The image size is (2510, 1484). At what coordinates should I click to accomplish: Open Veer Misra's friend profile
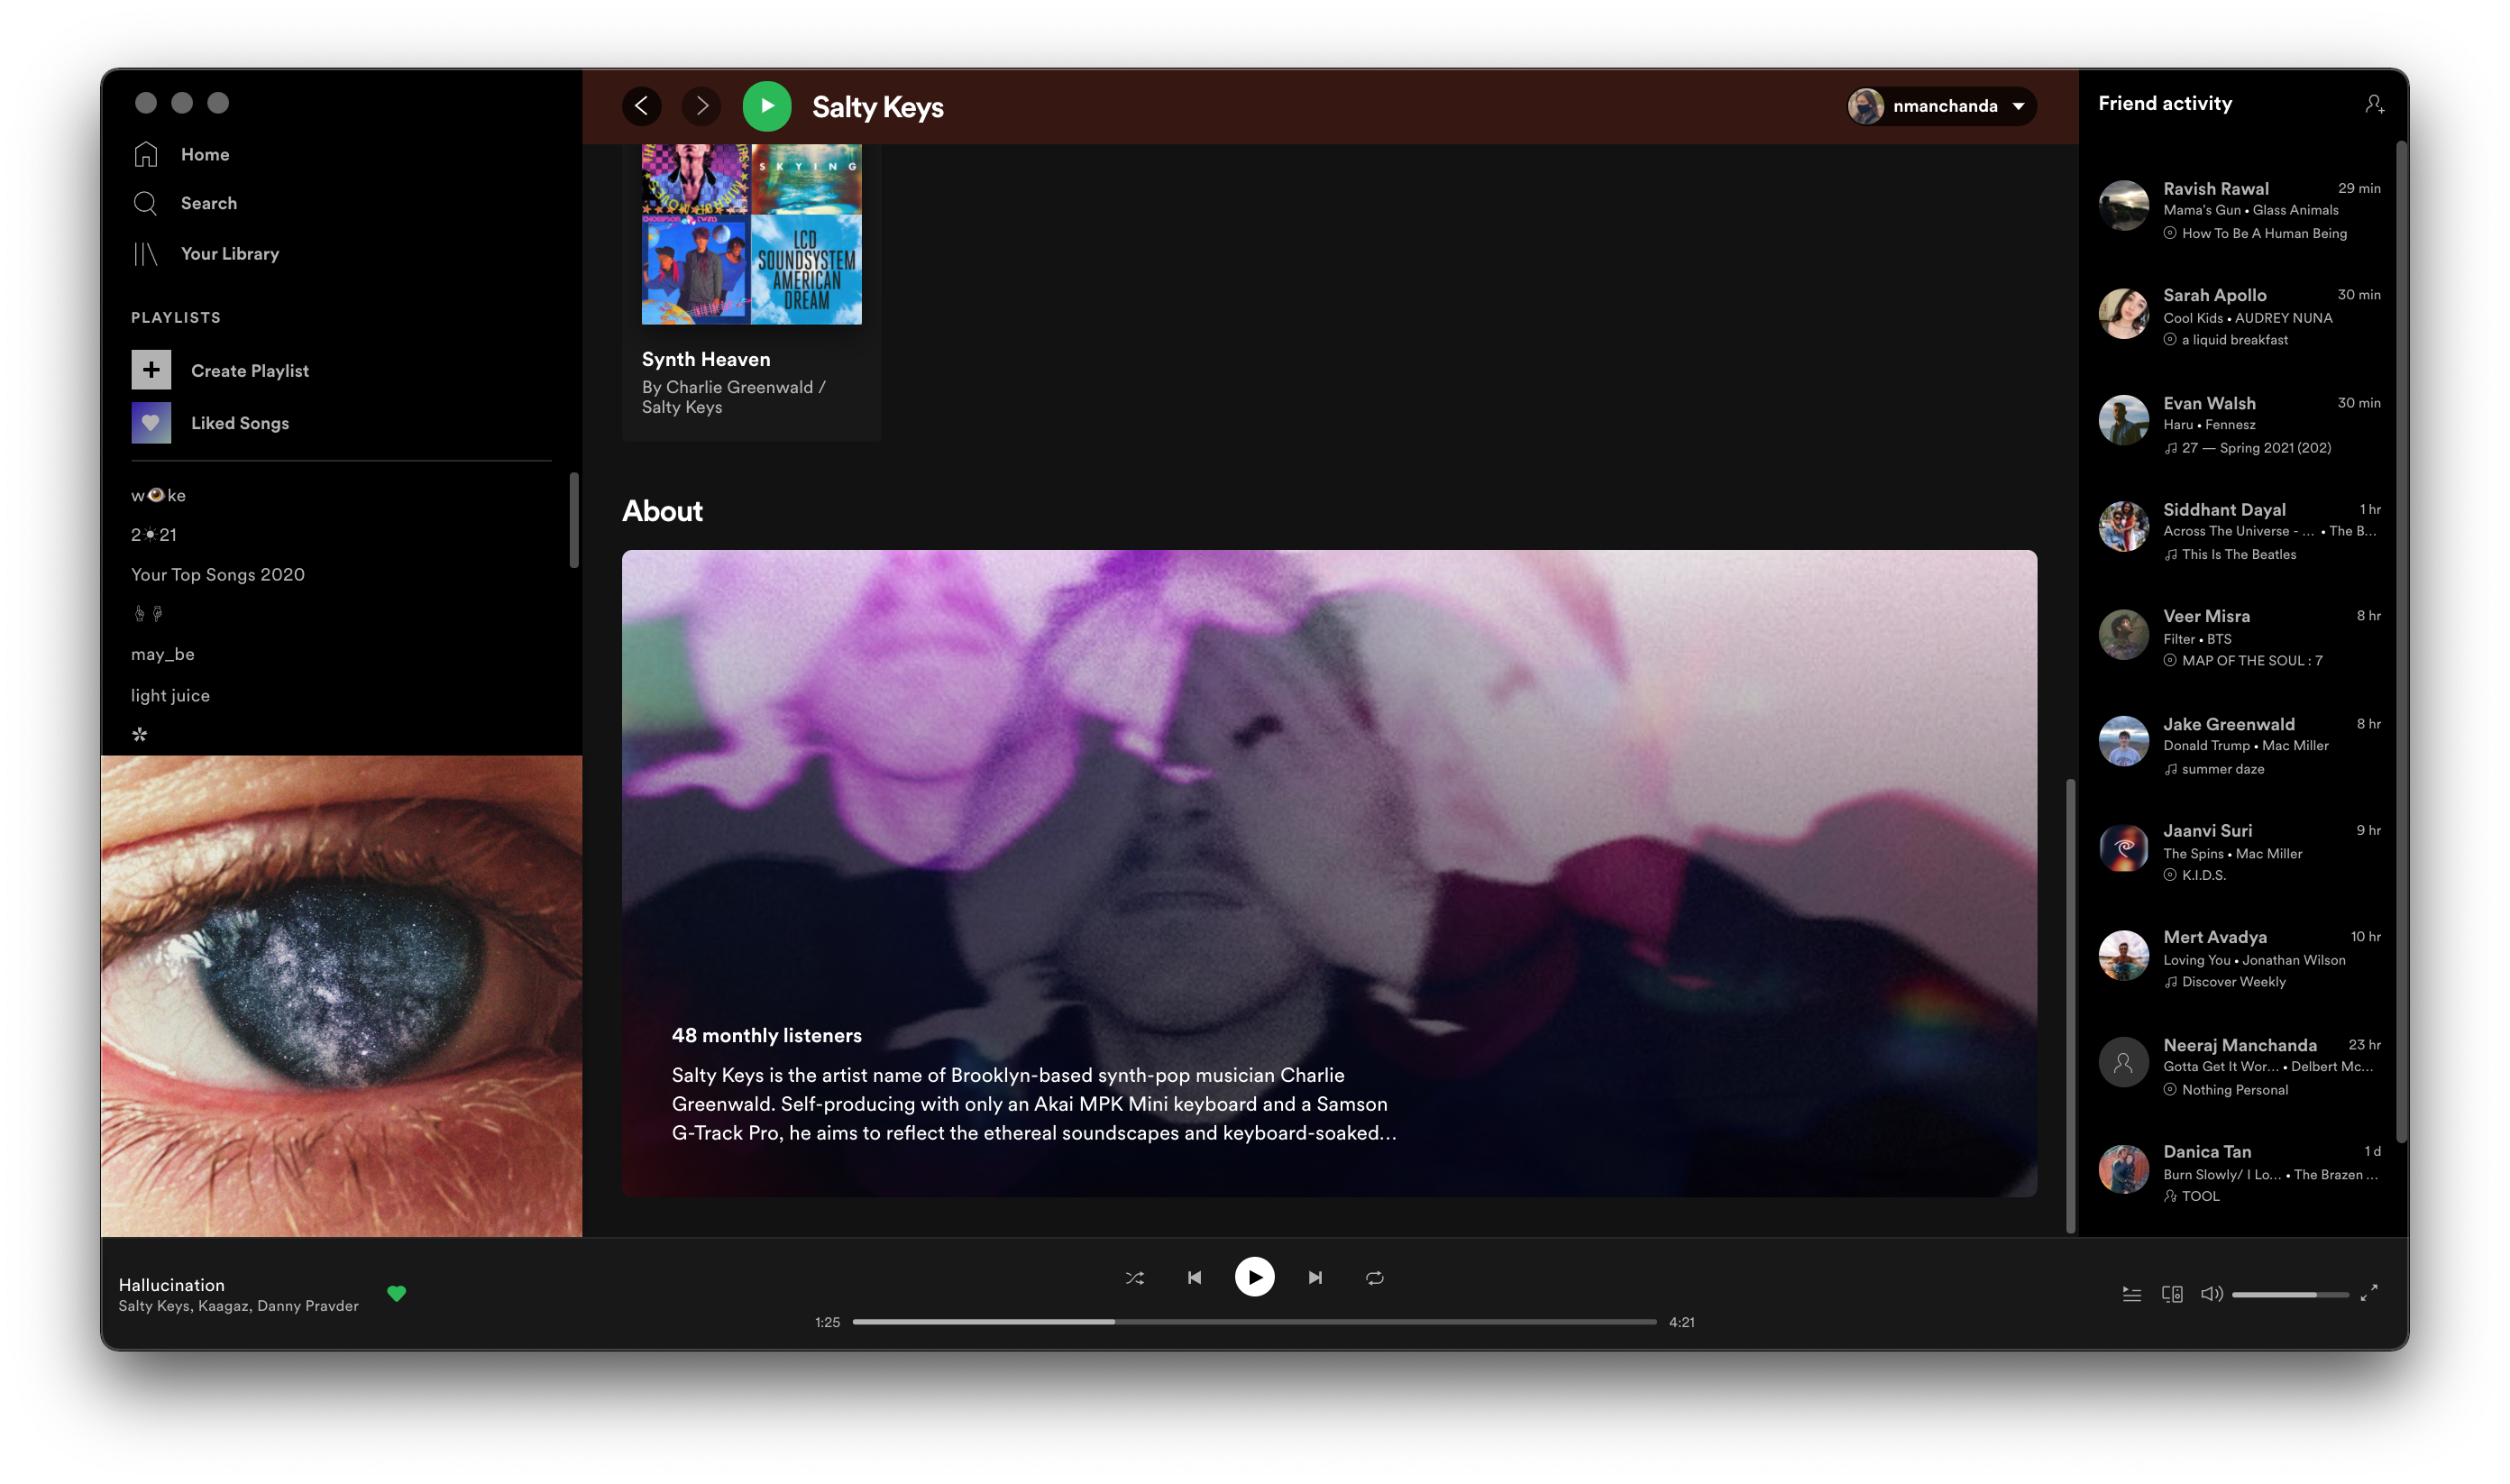coord(2206,616)
